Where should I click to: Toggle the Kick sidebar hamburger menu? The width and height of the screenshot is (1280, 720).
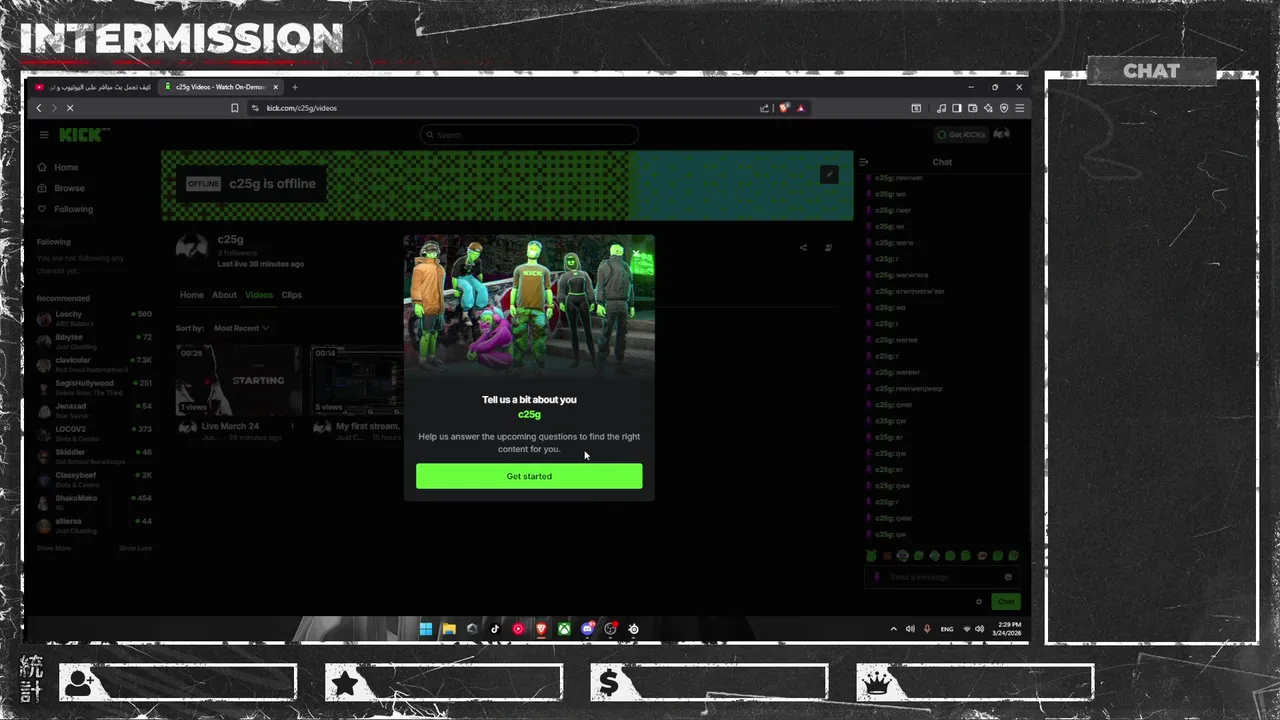(x=44, y=135)
